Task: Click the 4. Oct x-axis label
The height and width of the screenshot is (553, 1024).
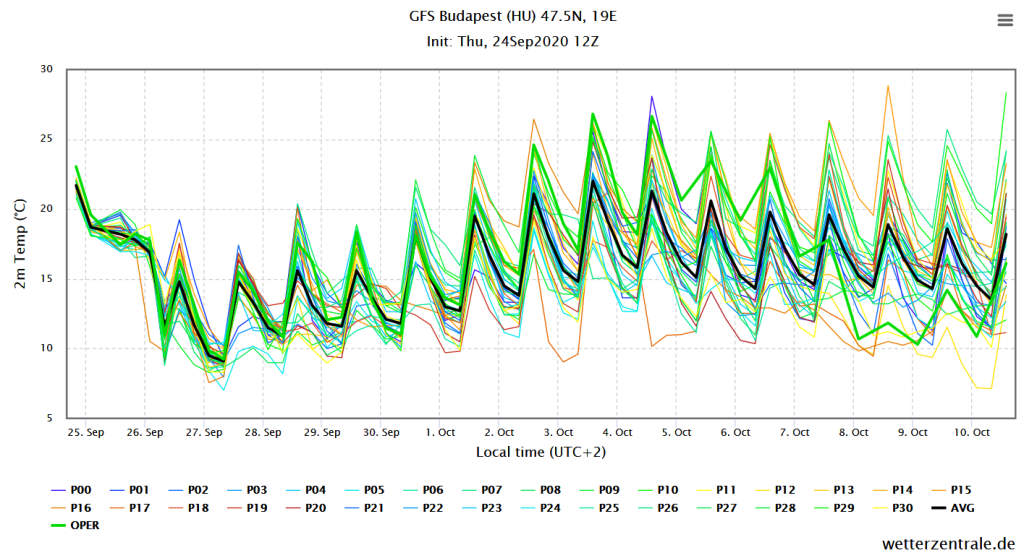Action: coord(617,432)
